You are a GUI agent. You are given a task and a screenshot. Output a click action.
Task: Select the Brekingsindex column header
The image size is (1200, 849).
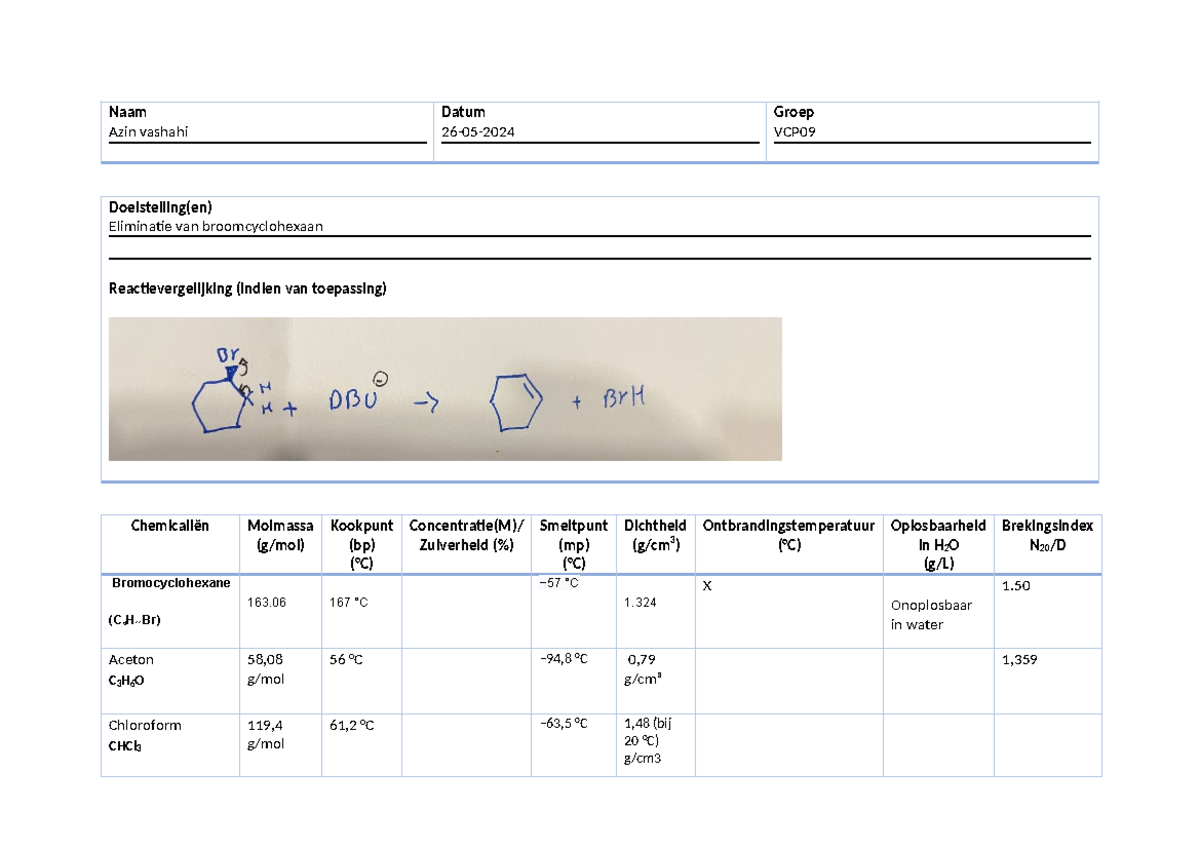tap(1047, 535)
